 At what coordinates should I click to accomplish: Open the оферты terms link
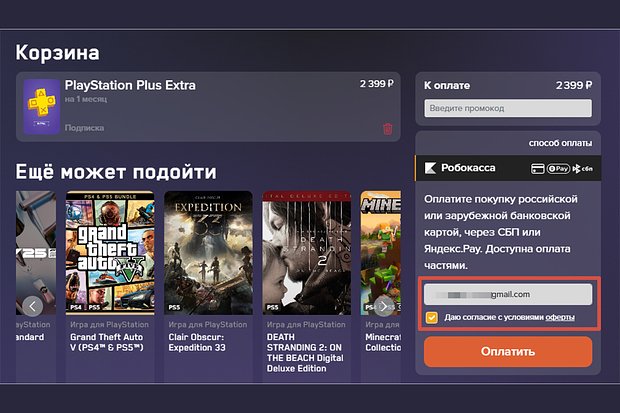(560, 317)
